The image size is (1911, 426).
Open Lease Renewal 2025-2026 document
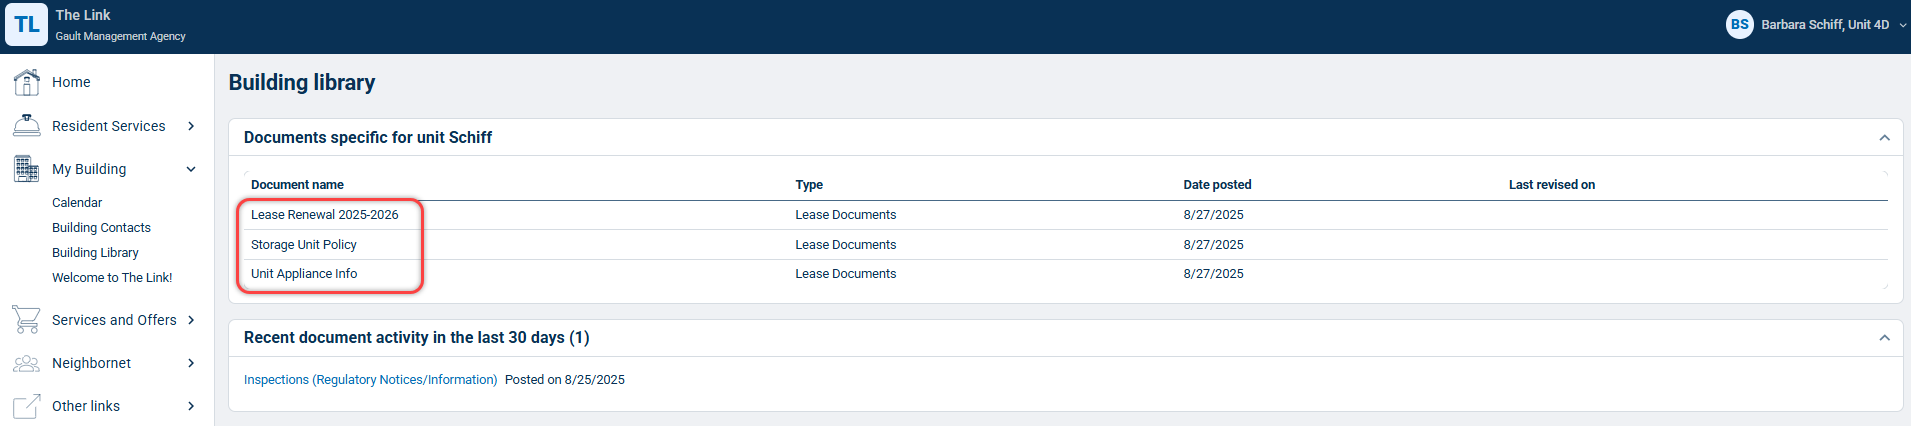click(x=324, y=215)
